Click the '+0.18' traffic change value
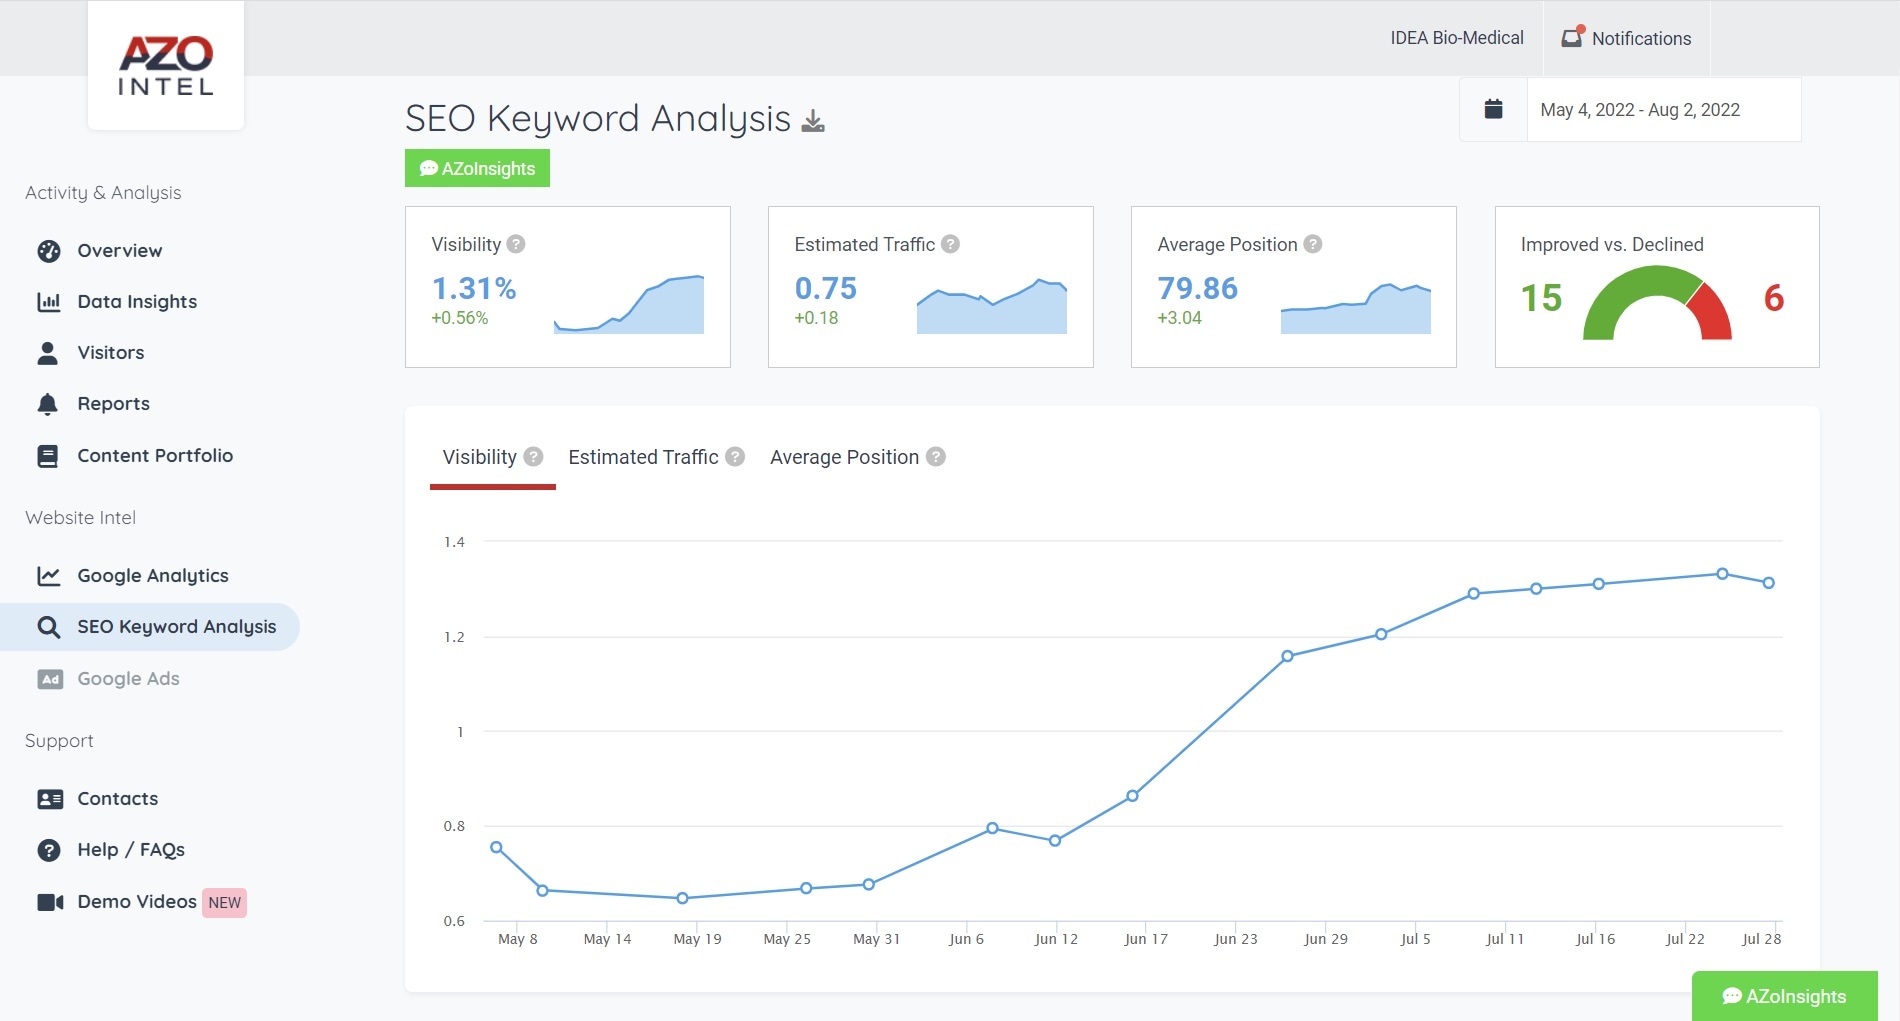 816,318
